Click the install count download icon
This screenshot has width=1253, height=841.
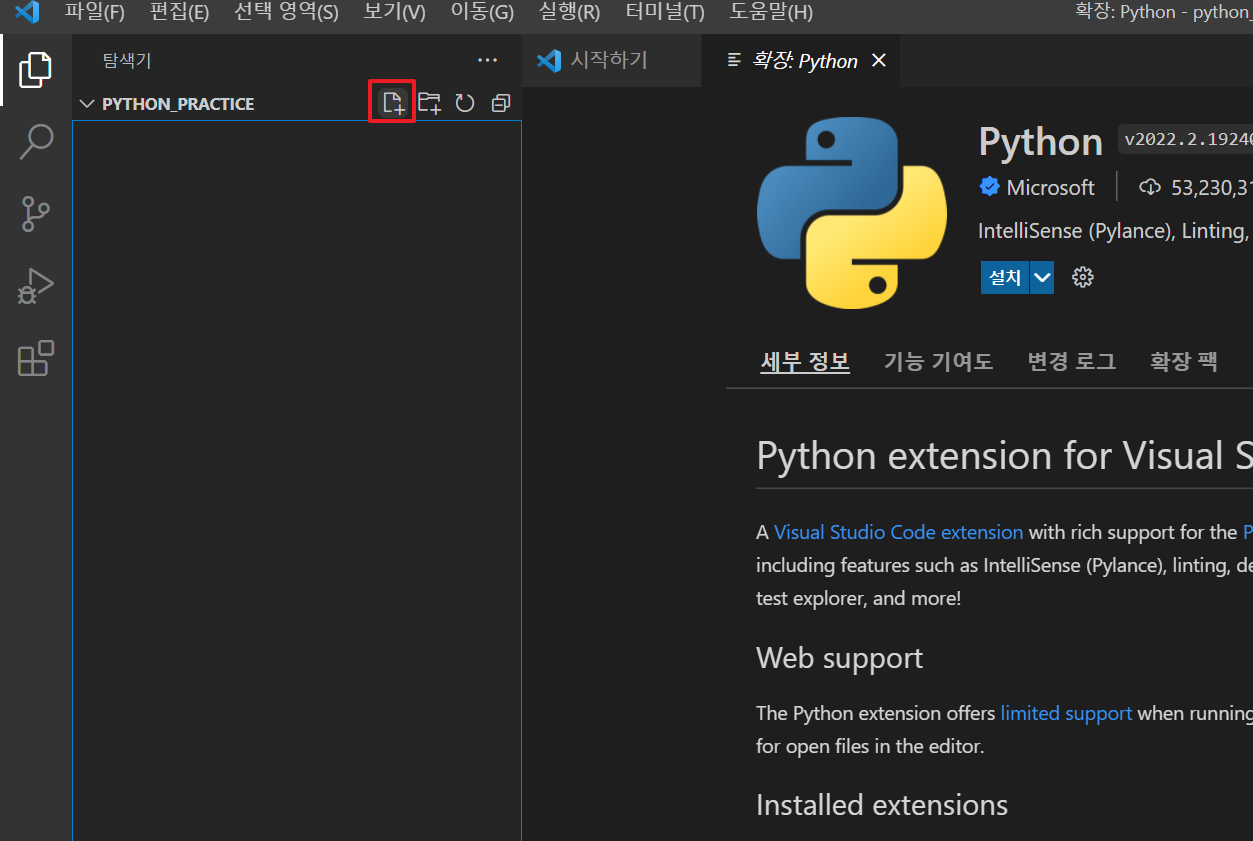click(x=1150, y=187)
